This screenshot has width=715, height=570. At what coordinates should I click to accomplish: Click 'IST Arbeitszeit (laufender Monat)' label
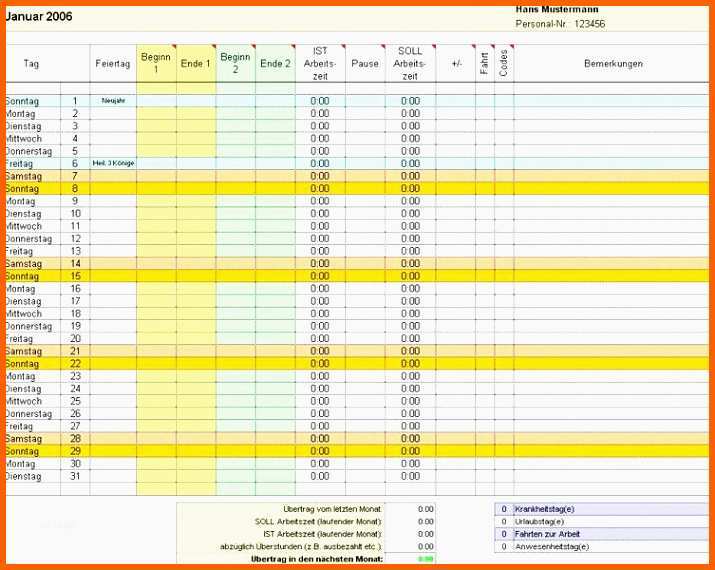[x=322, y=534]
